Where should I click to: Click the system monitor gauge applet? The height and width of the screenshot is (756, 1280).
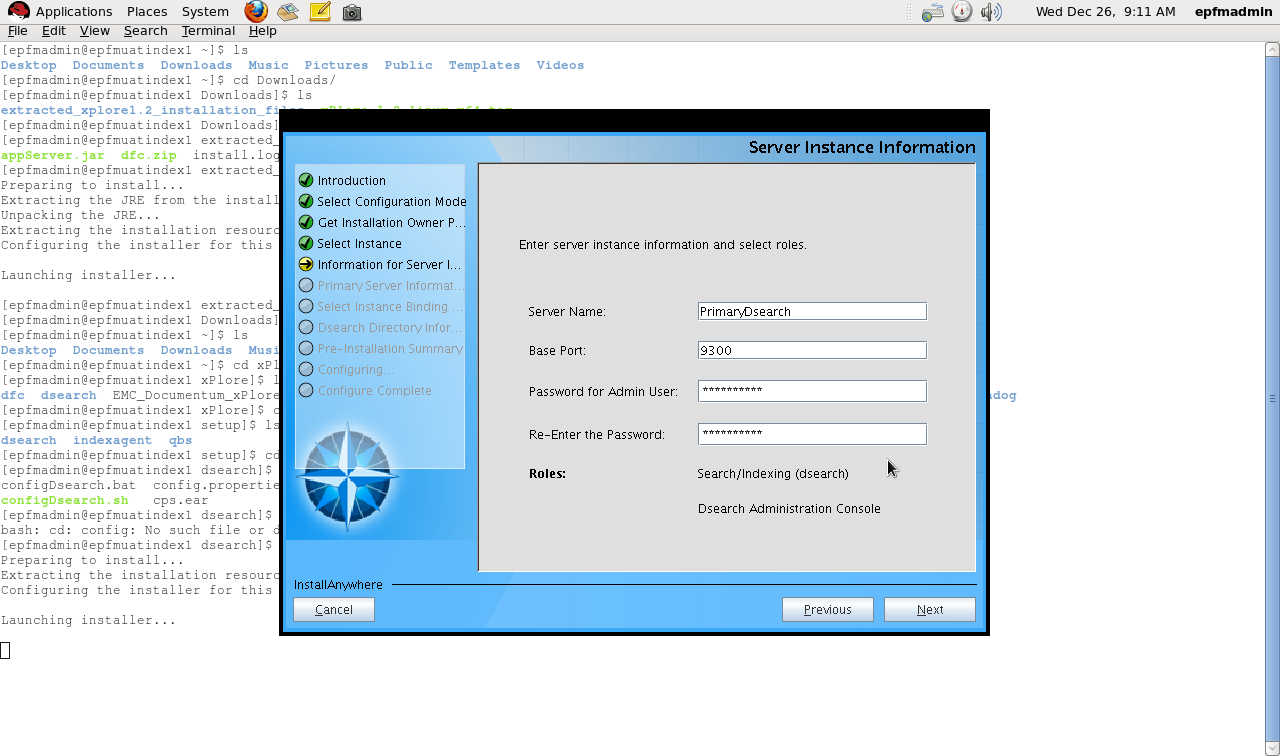pyautogui.click(x=961, y=12)
